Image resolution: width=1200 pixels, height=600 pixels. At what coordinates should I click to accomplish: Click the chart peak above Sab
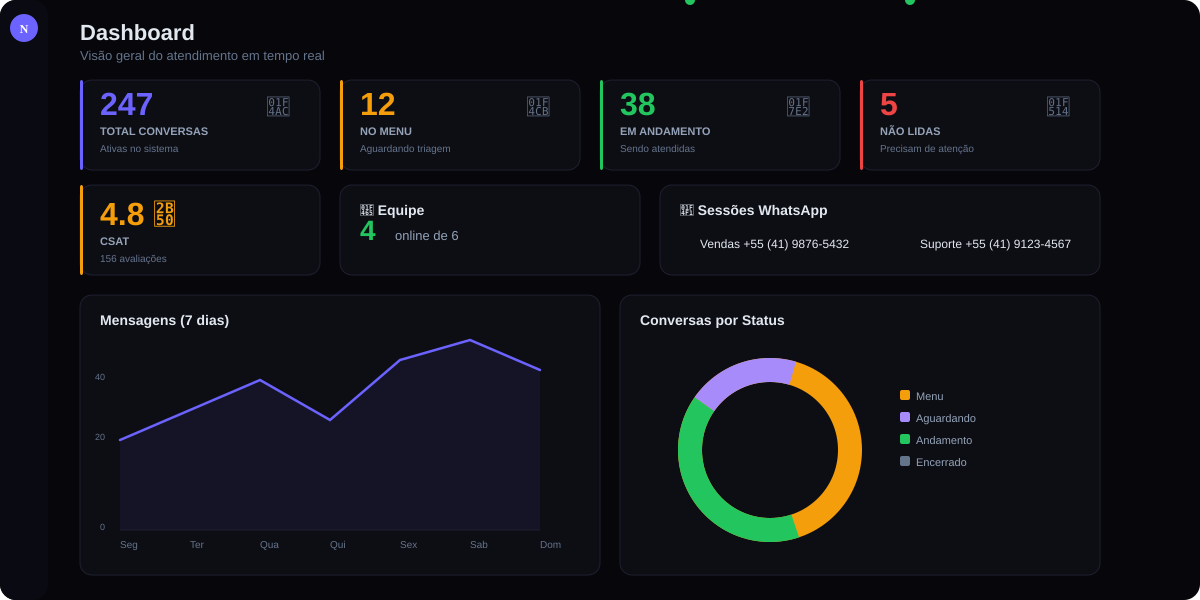(x=470, y=340)
